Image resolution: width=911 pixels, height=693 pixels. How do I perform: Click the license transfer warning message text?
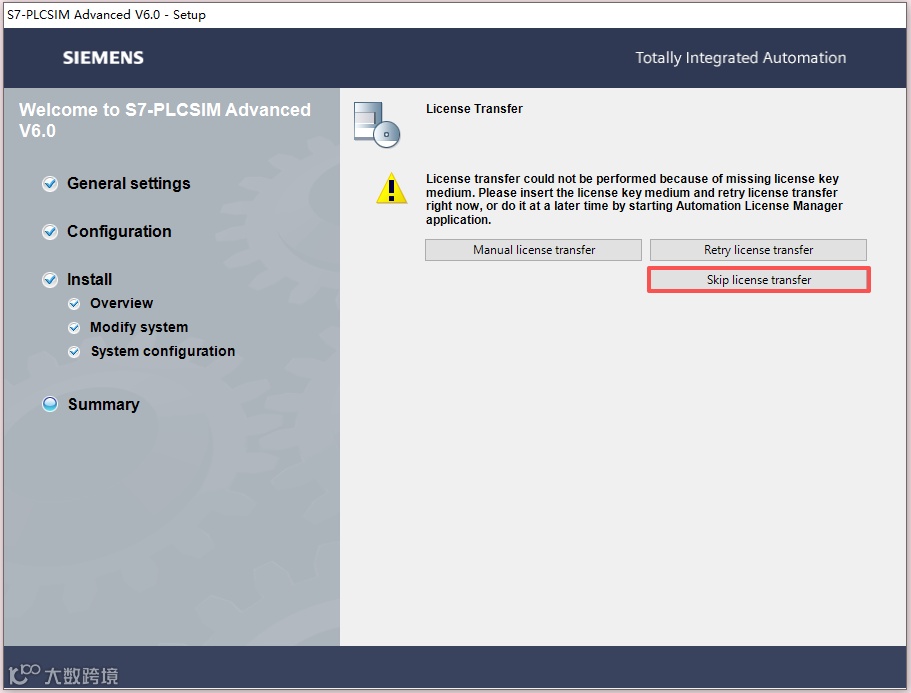(x=634, y=199)
